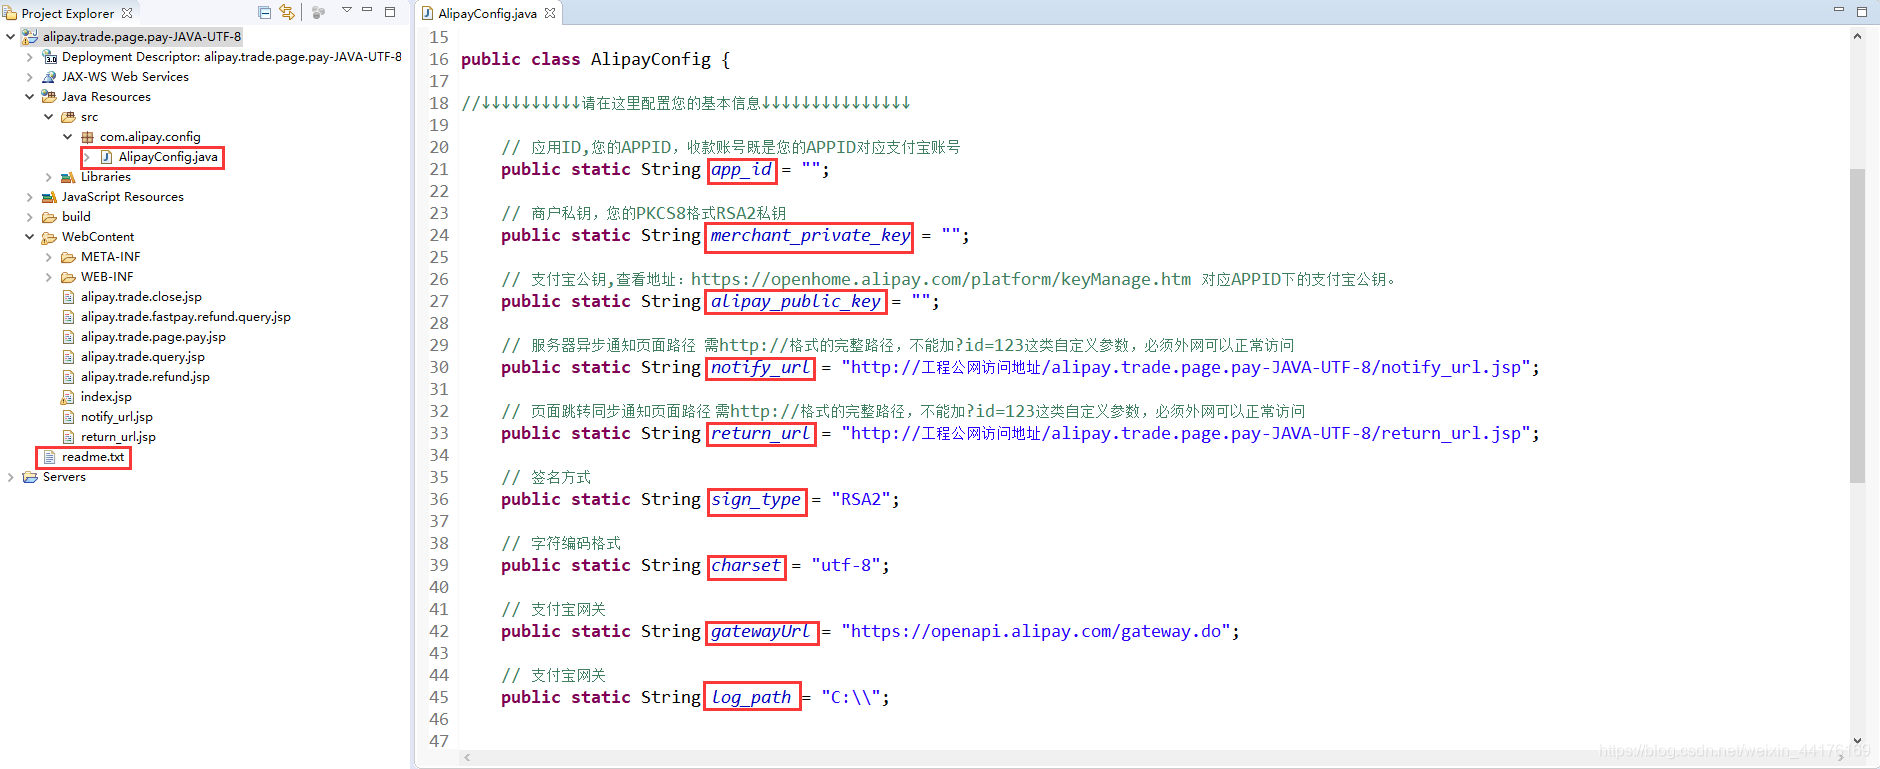Click the WEB-INF folder icon

(68, 277)
